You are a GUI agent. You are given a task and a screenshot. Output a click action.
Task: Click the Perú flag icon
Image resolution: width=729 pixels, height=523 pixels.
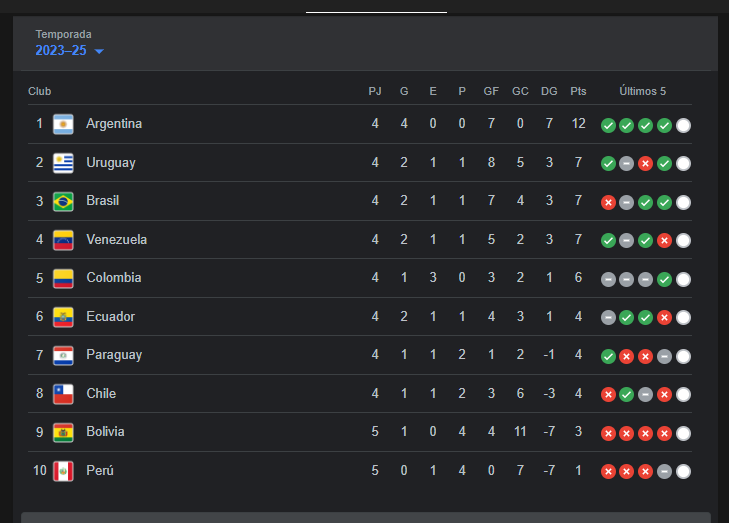click(x=63, y=471)
